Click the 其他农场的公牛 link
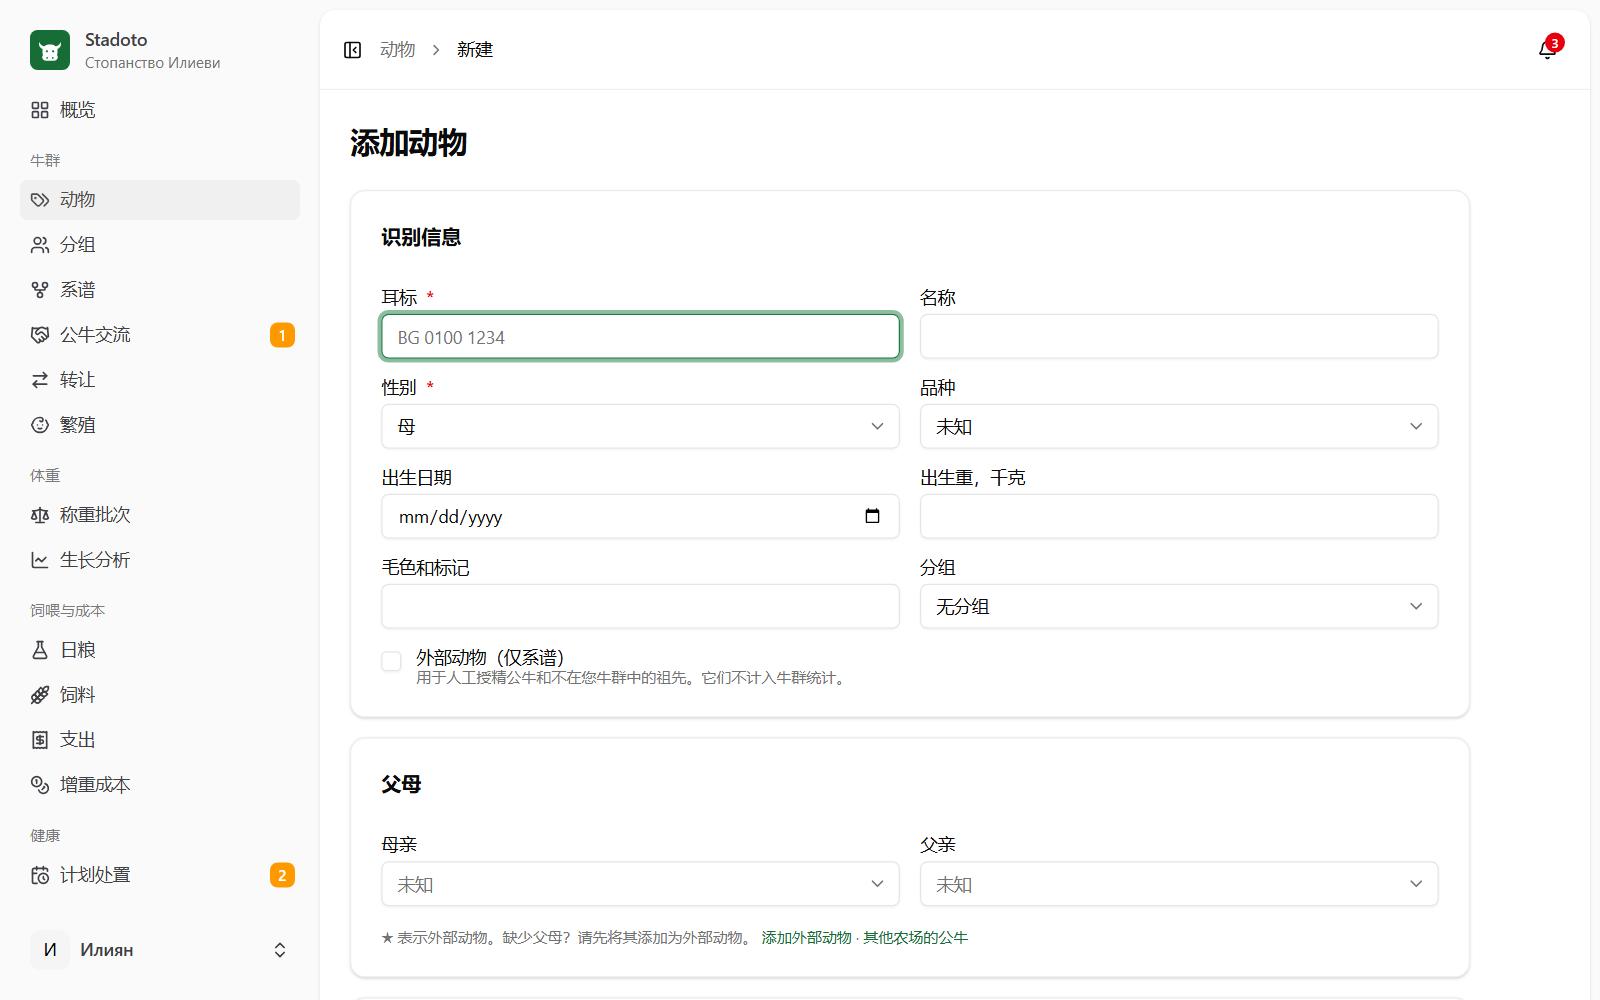This screenshot has width=1600, height=1000. pyautogui.click(x=915, y=938)
